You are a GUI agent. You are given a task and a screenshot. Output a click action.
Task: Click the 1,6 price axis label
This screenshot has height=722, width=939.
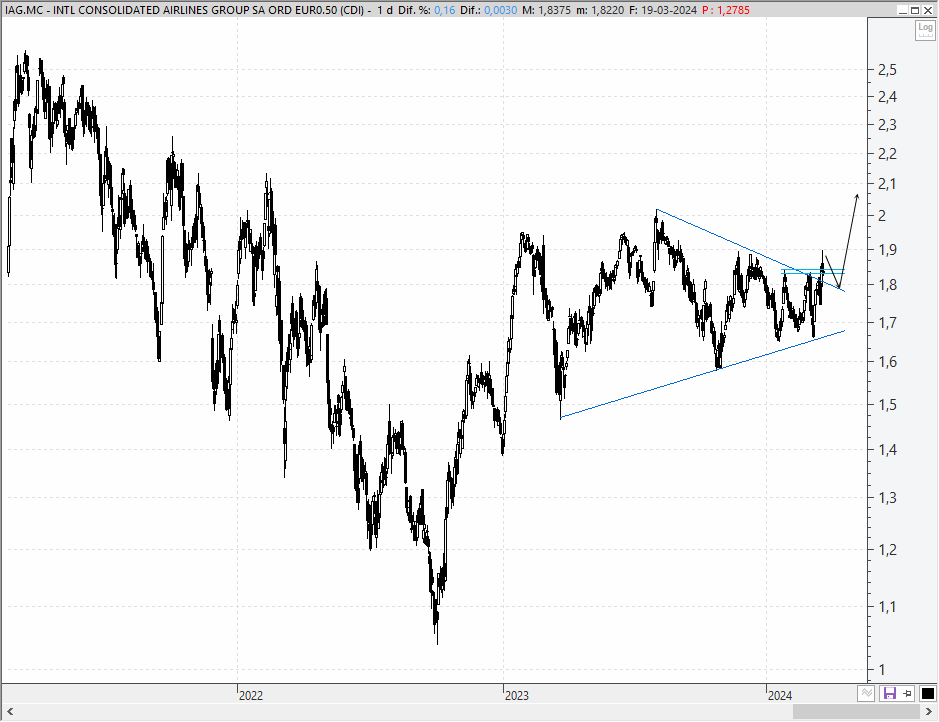[887, 362]
